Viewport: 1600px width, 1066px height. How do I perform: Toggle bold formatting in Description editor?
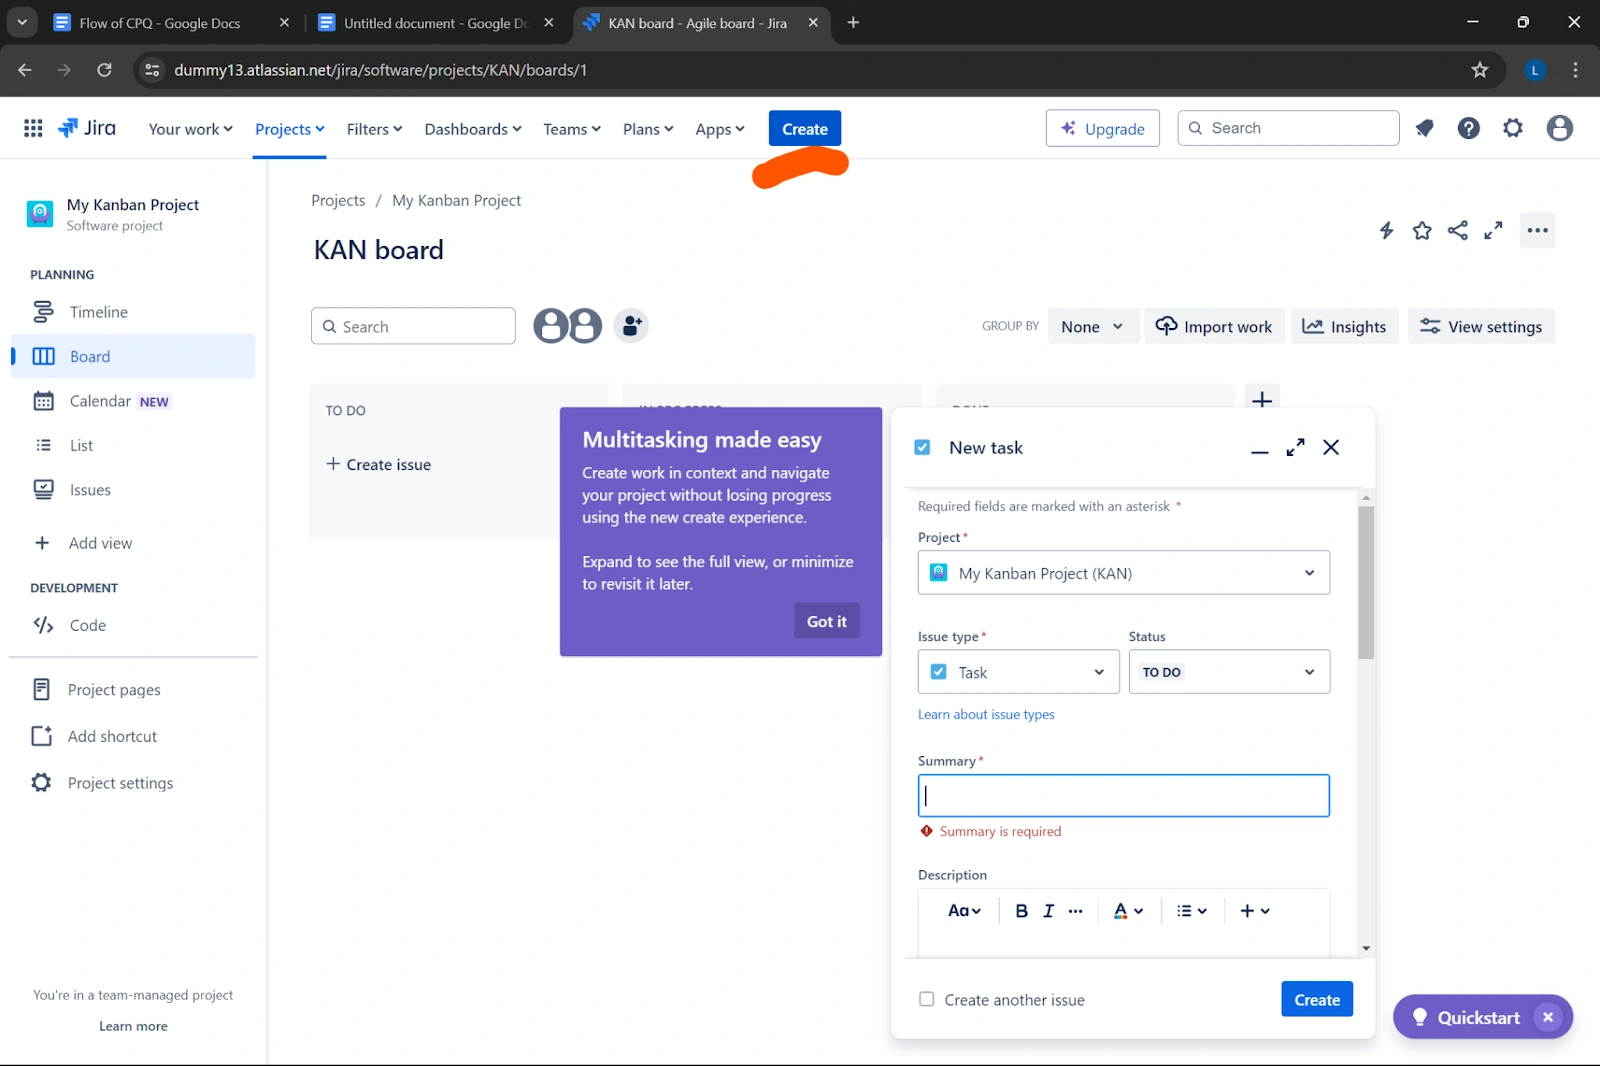[x=1021, y=910]
